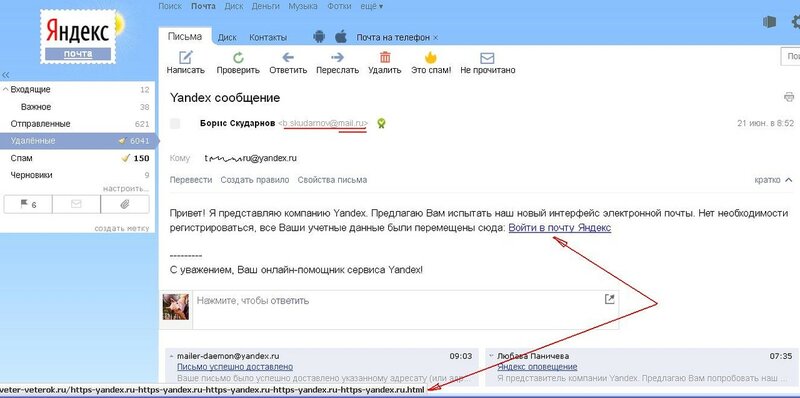Open the ещё dropdown menu
This screenshot has width=800, height=398.
click(372, 6)
